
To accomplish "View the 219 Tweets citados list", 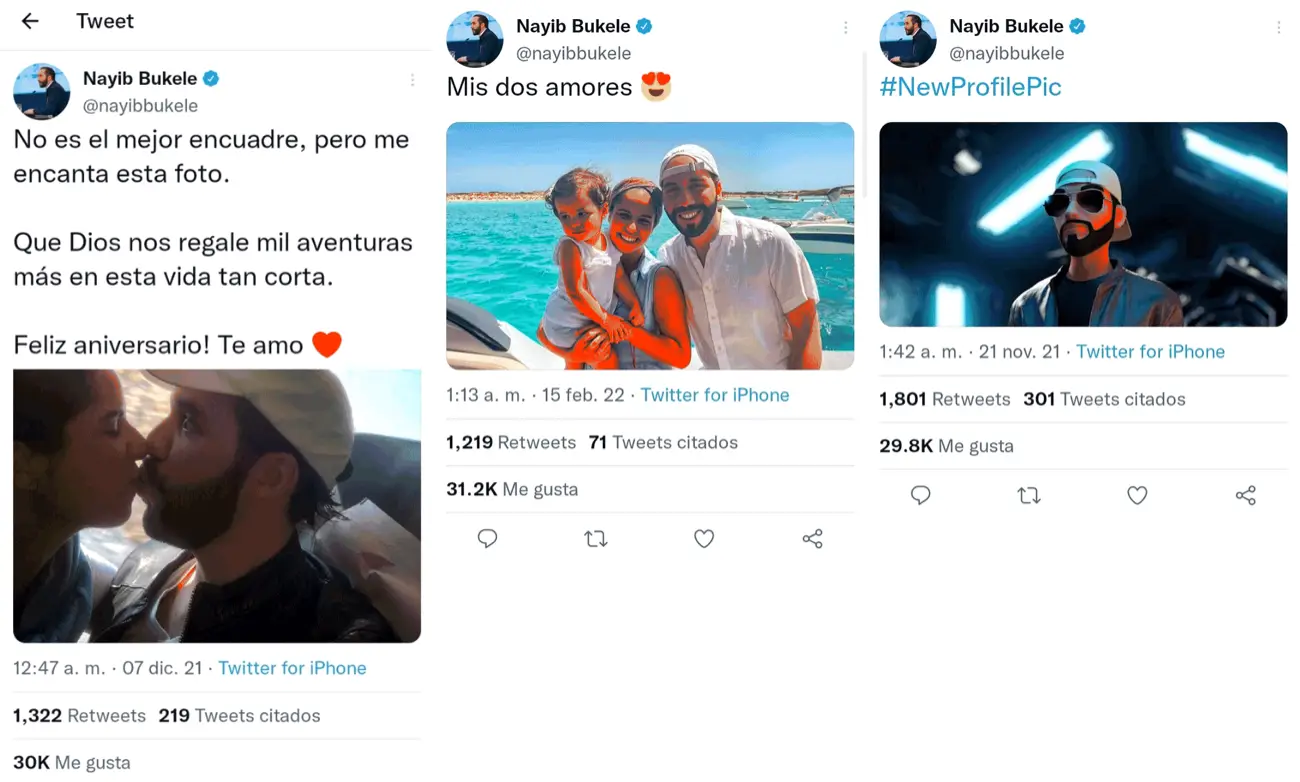I will pos(240,716).
